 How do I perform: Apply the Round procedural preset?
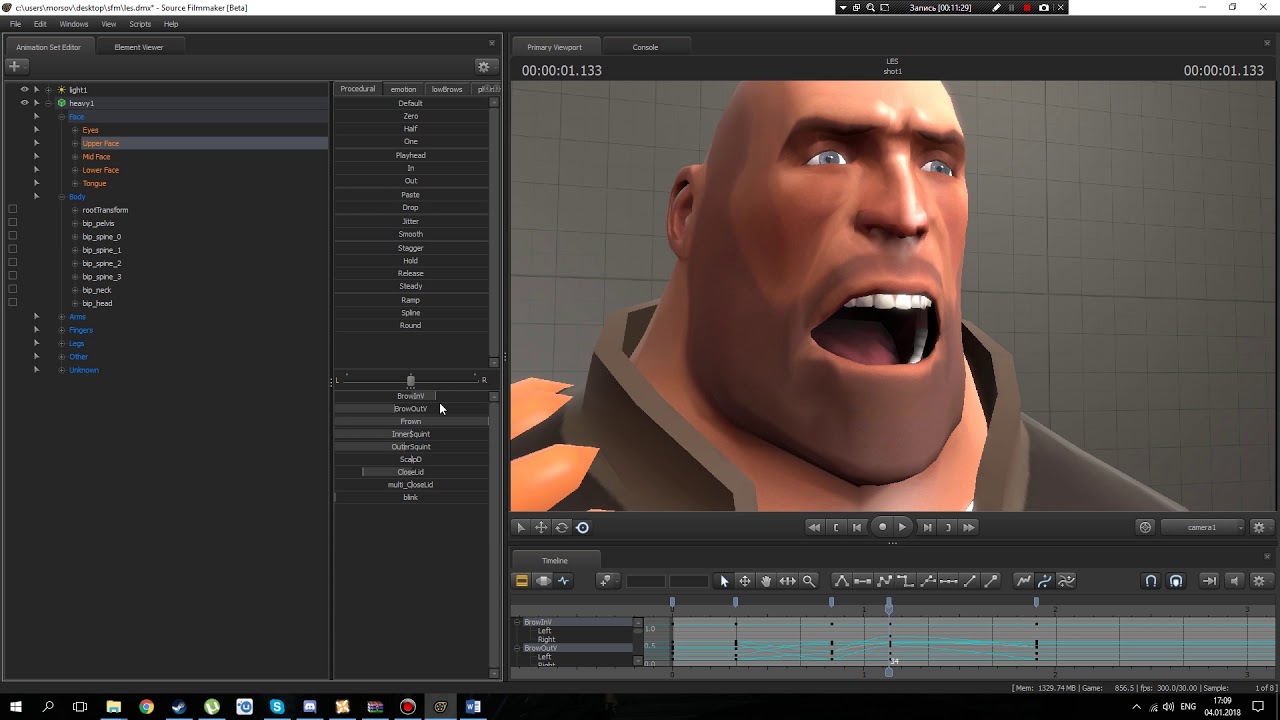pyautogui.click(x=411, y=325)
